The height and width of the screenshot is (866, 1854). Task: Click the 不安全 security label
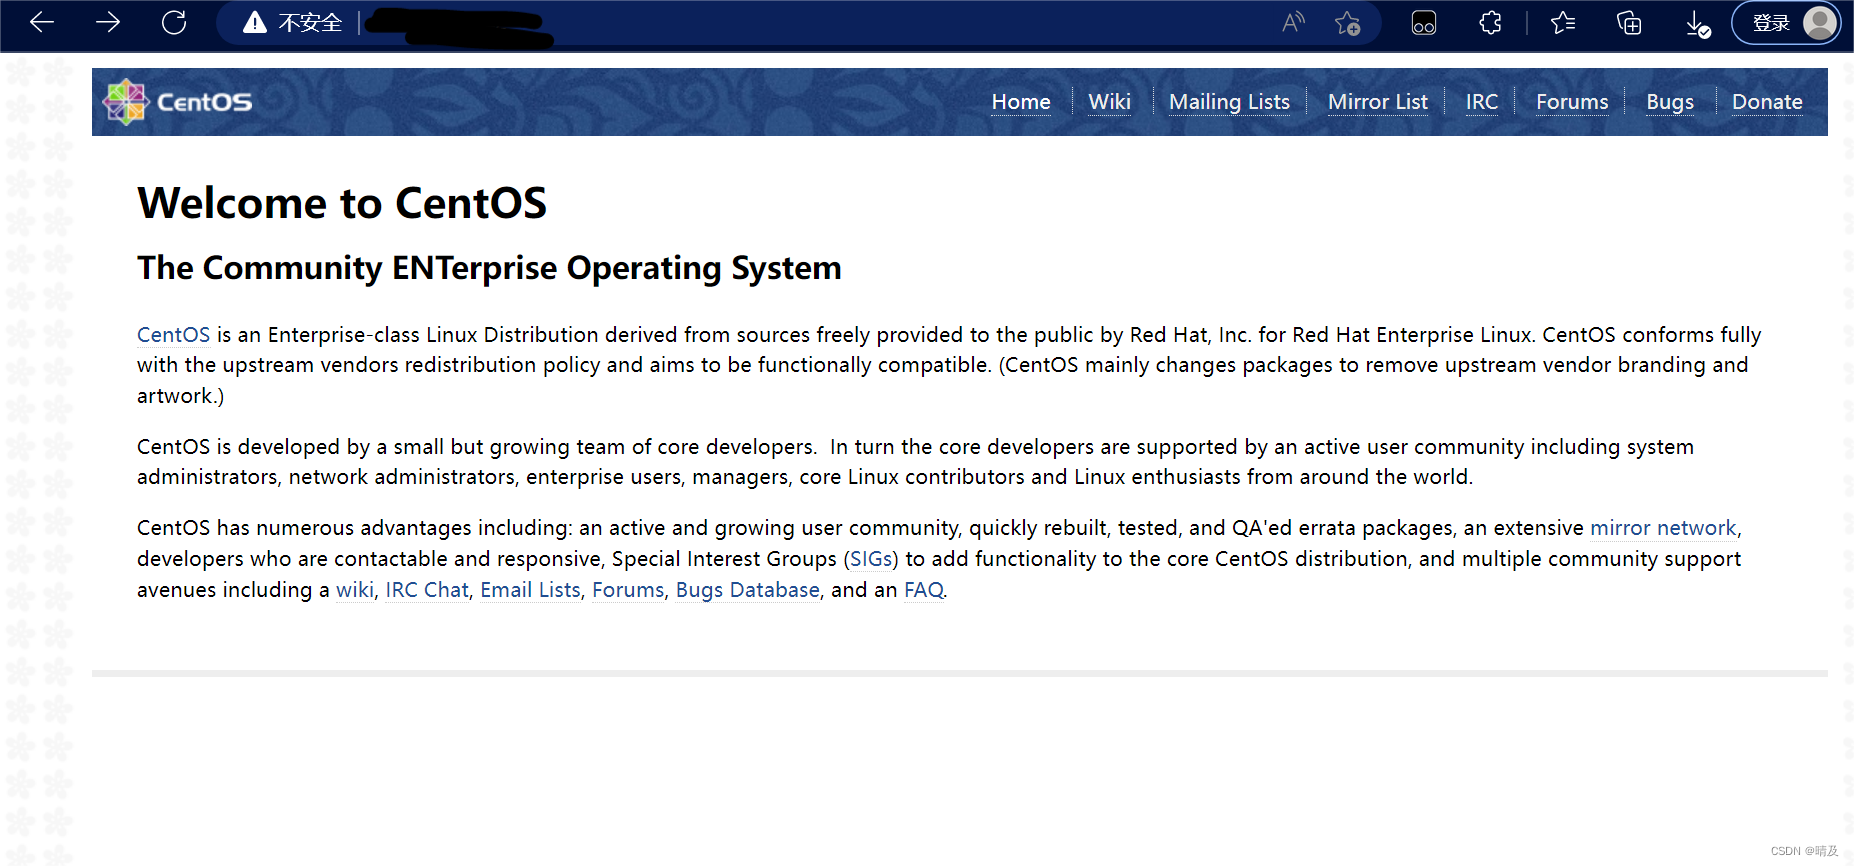click(x=310, y=22)
